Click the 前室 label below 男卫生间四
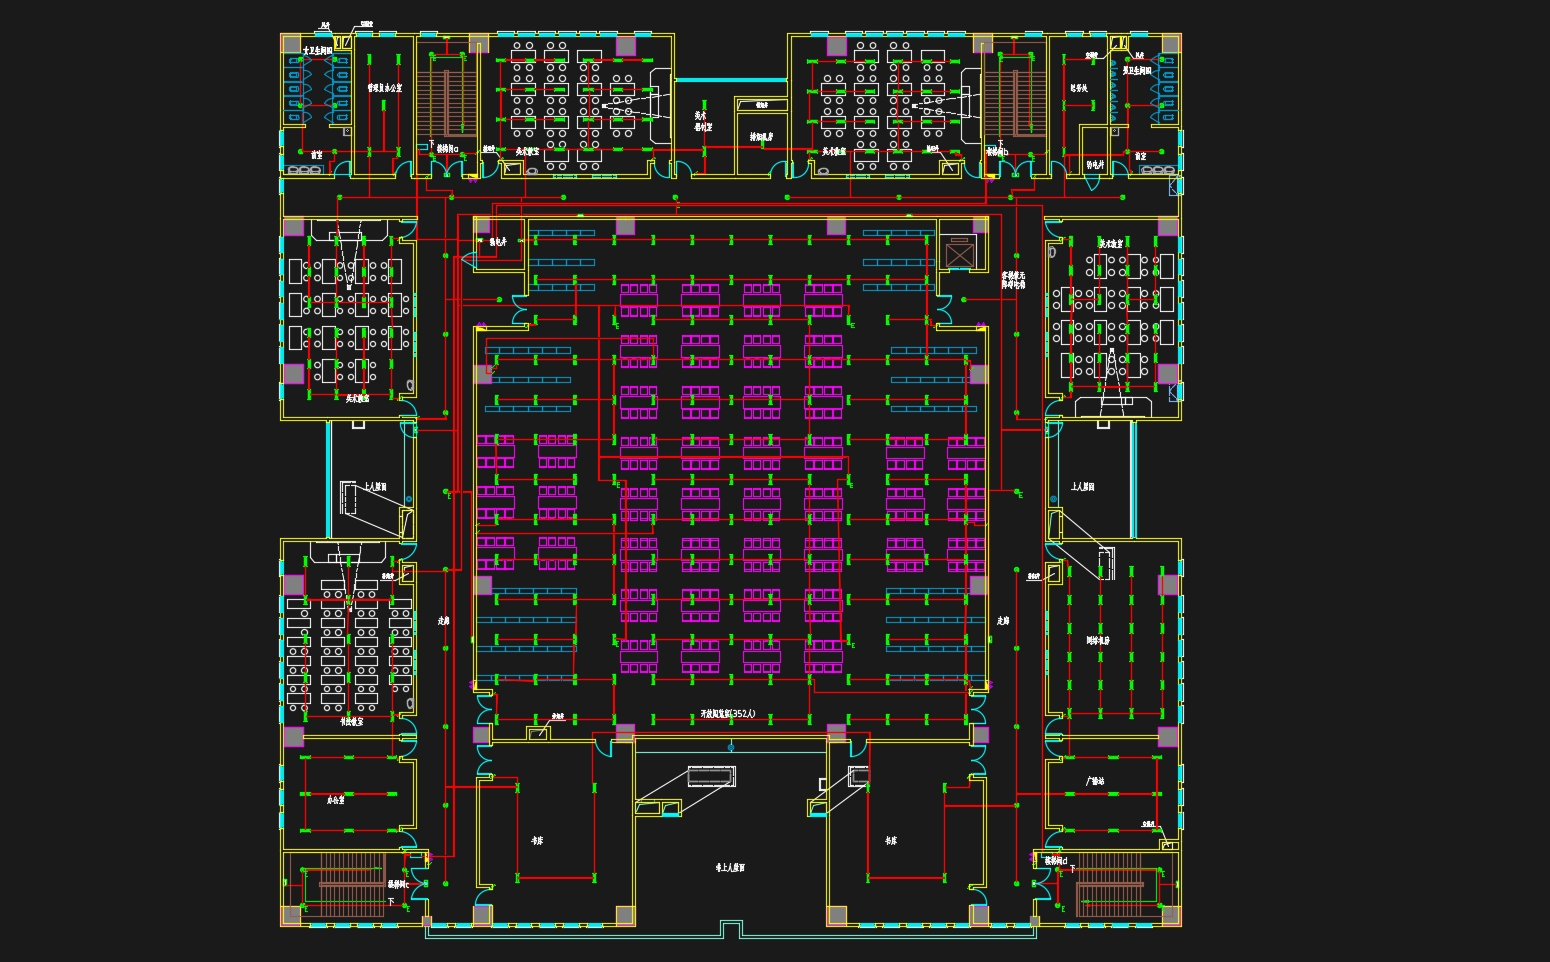 tap(1140, 156)
